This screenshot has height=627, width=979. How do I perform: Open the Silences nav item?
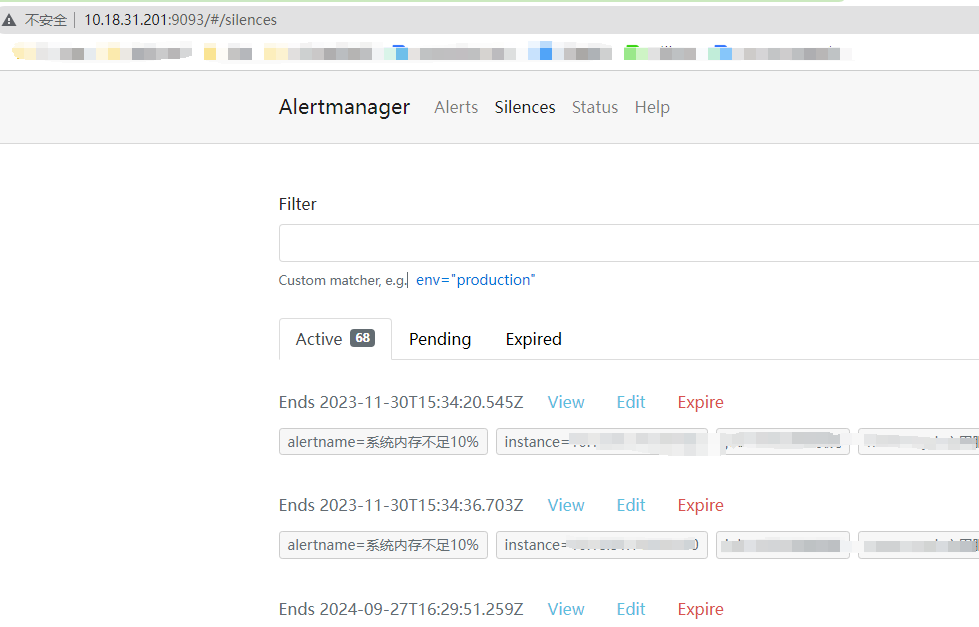[x=524, y=107]
